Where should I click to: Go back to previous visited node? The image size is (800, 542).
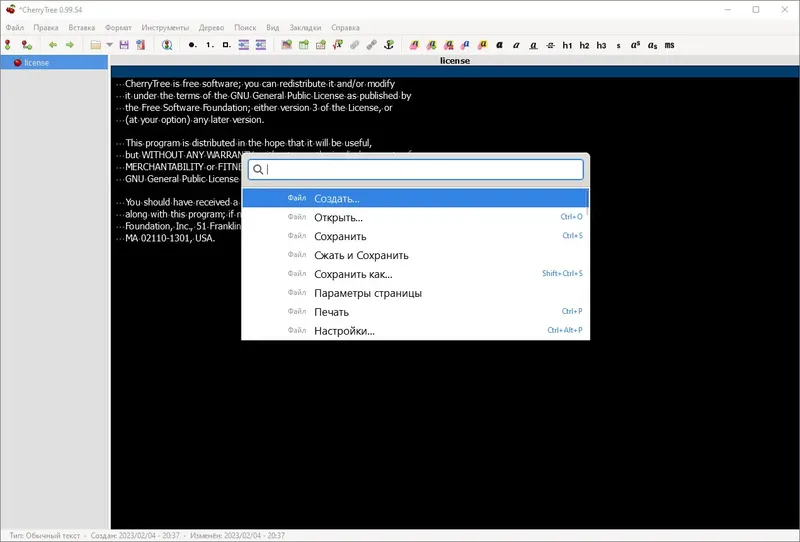(x=53, y=45)
